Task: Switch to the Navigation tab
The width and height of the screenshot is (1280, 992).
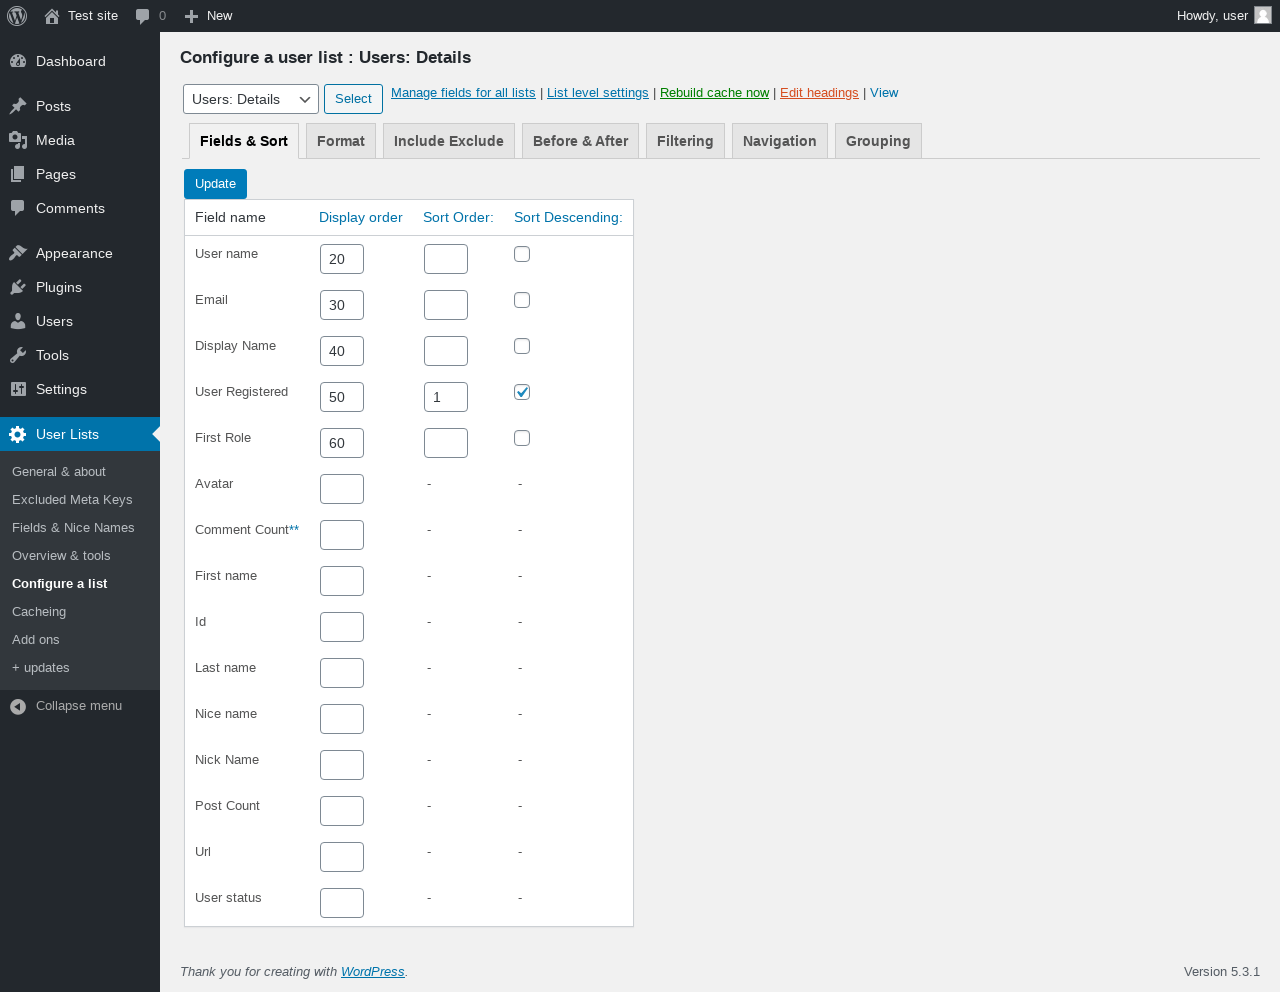Action: click(x=780, y=141)
